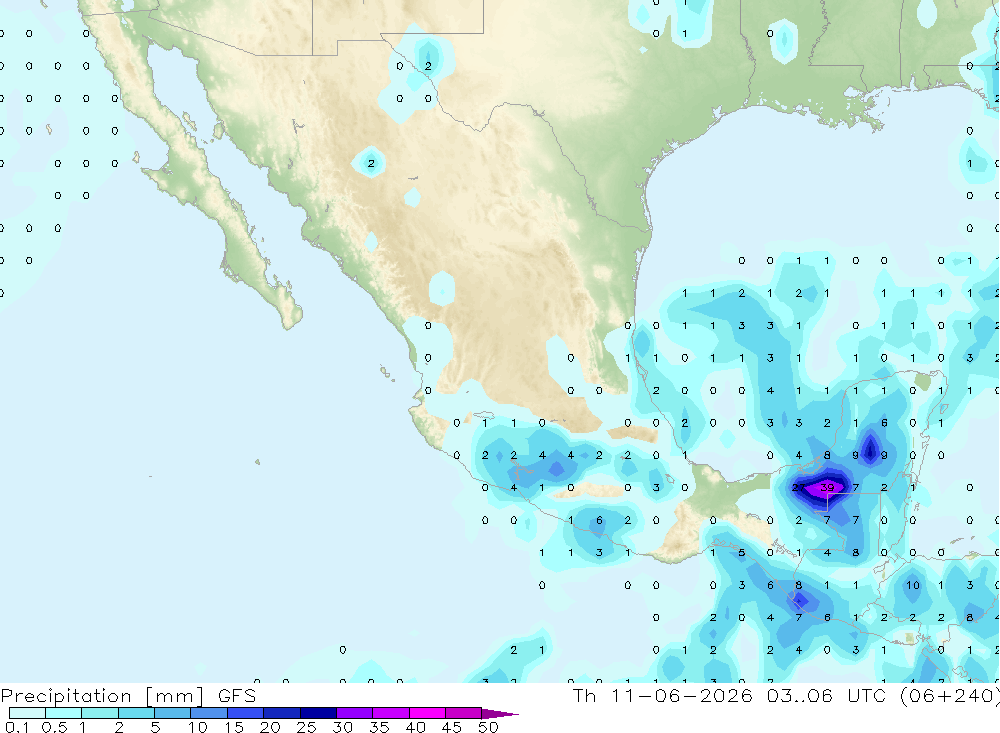Click the "03..06 UTC" time text
The image size is (1000, 733).
pyautogui.click(x=827, y=695)
